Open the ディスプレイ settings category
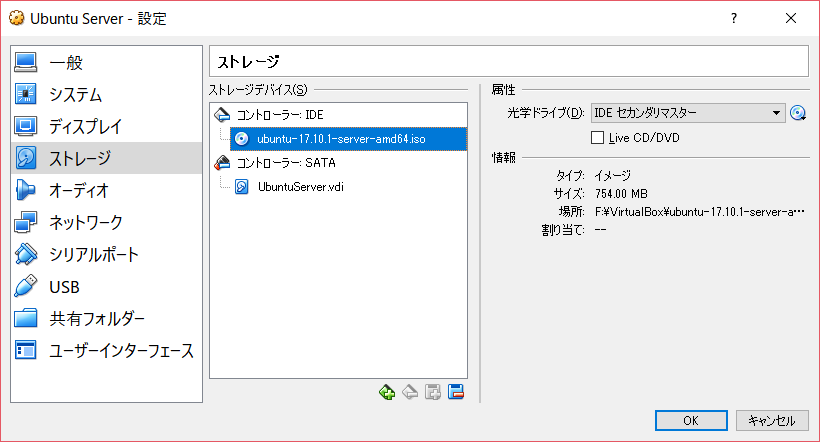This screenshot has width=820, height=442. click(x=106, y=127)
